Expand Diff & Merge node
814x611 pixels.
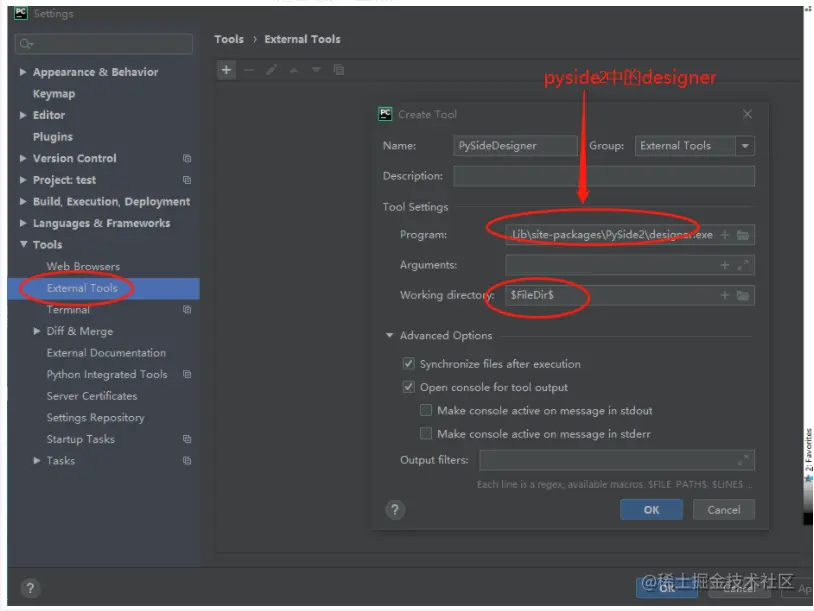click(x=36, y=331)
